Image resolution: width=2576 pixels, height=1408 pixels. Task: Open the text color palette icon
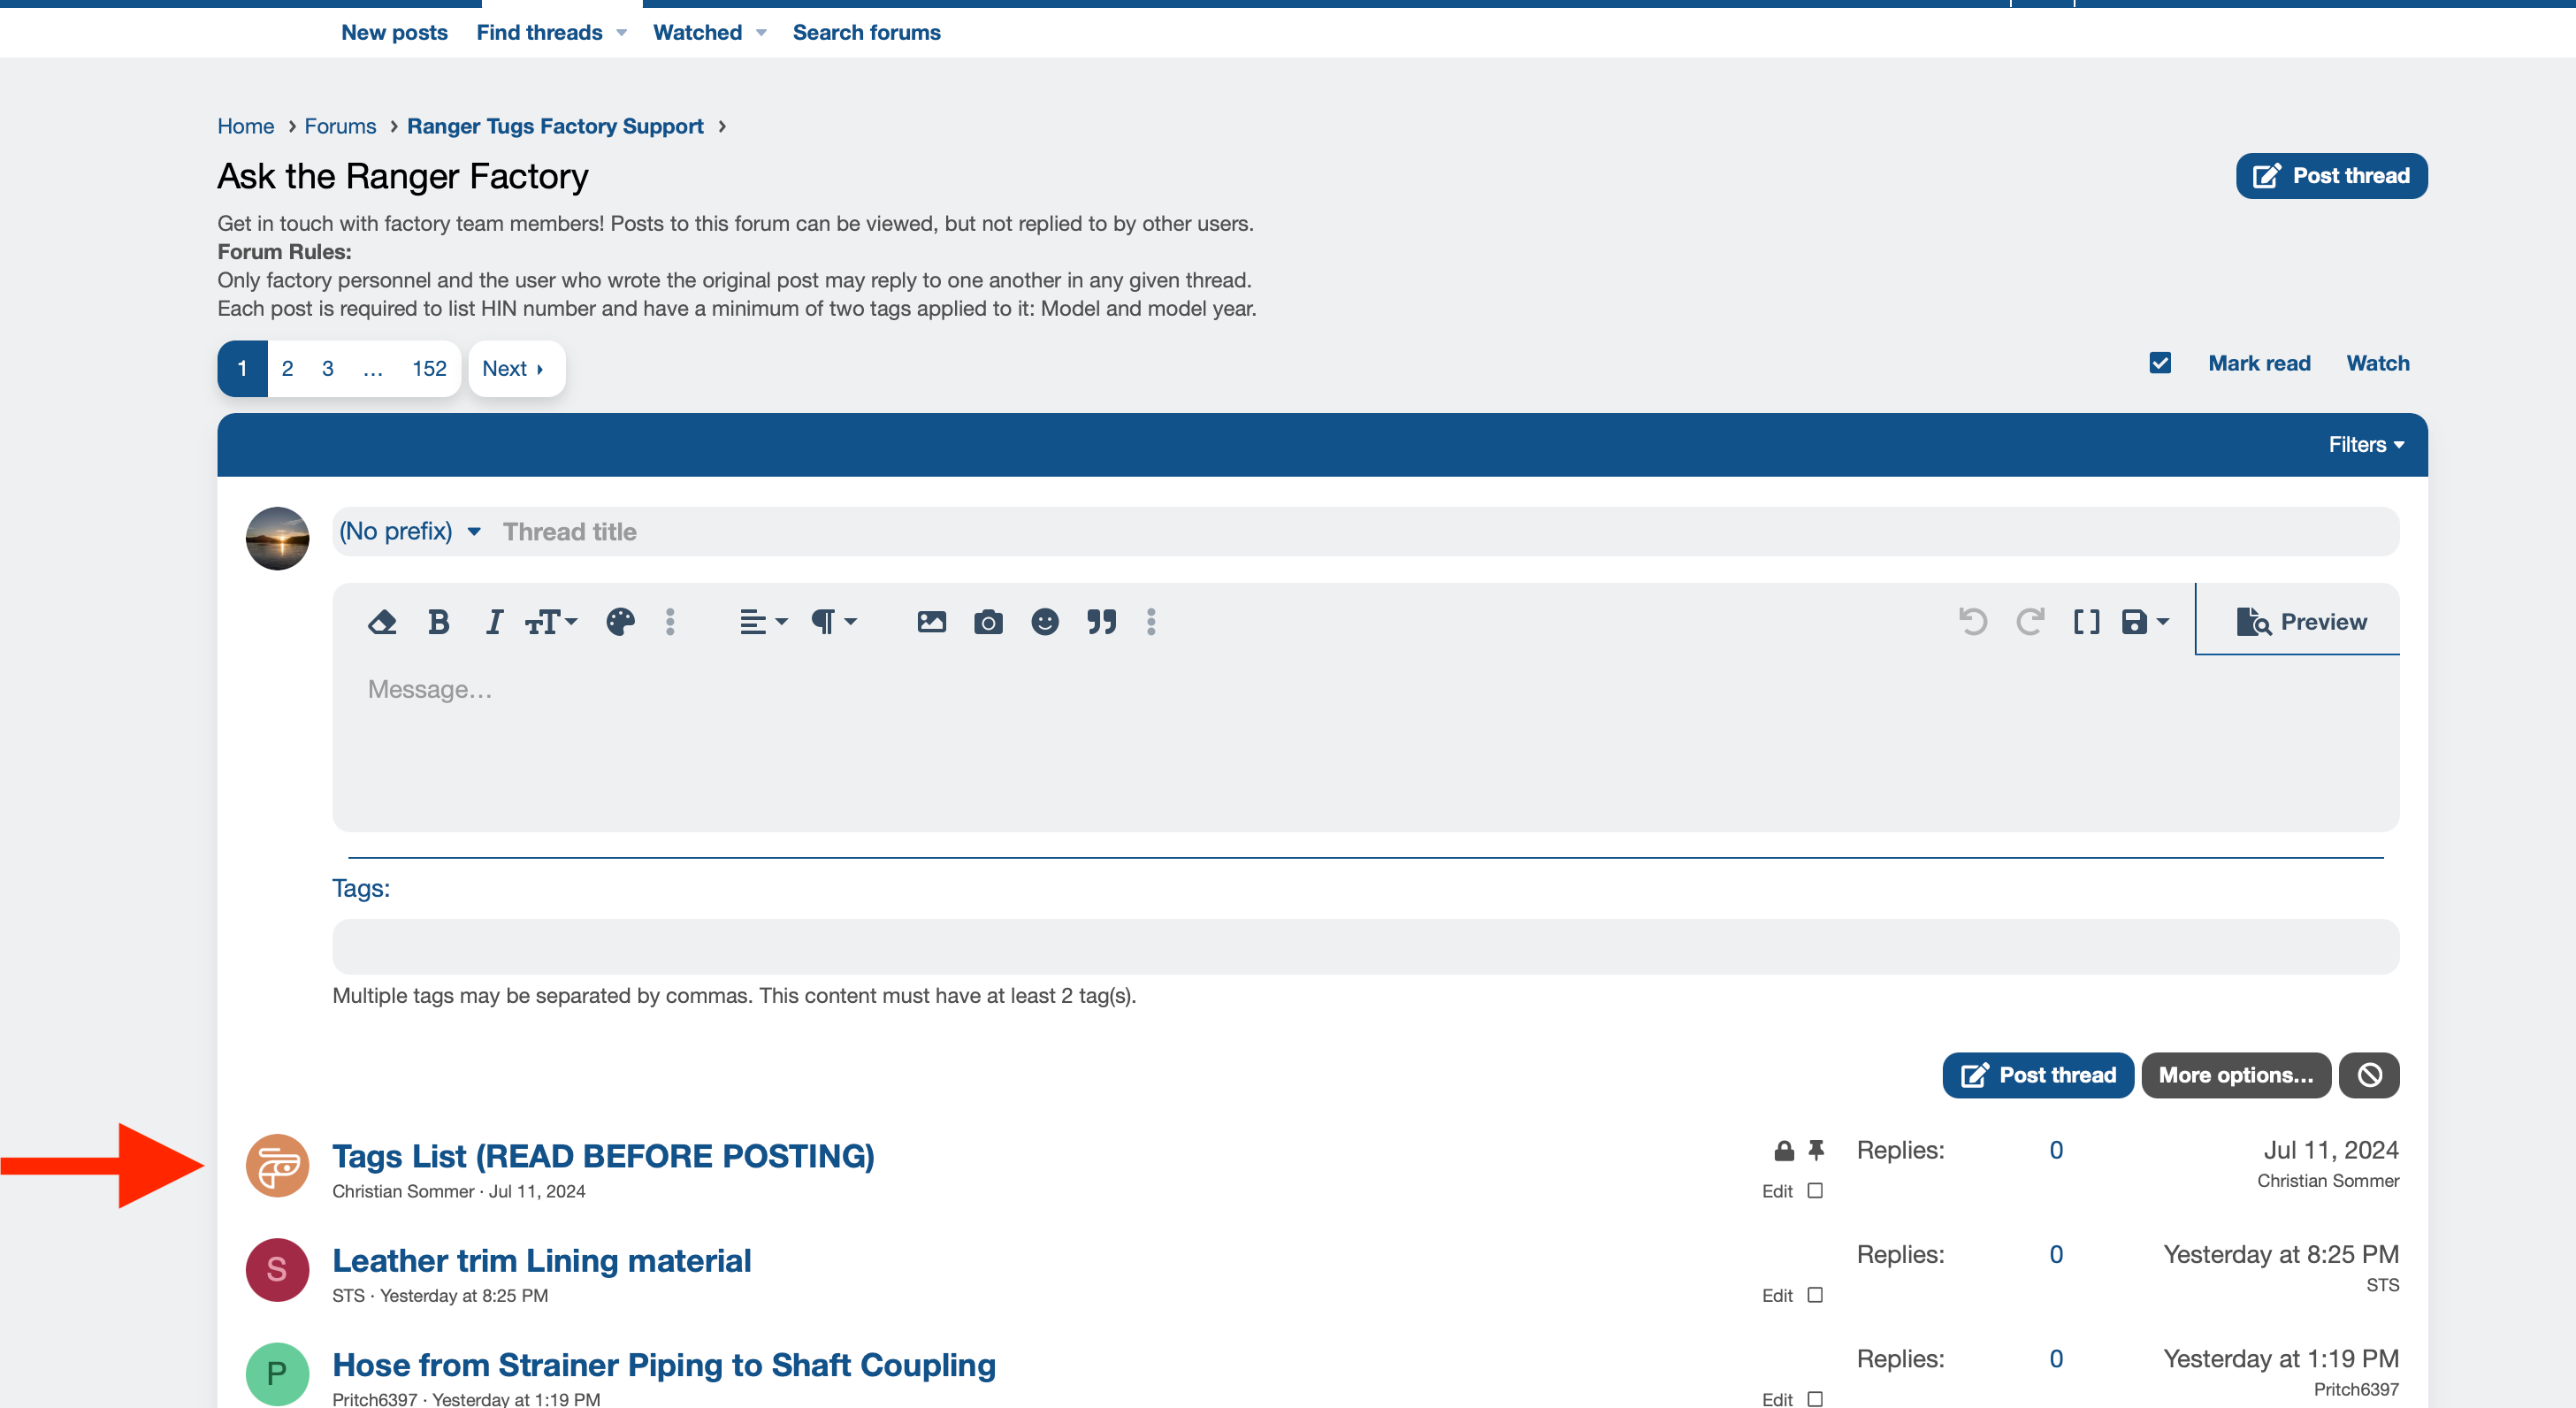[x=619, y=621]
